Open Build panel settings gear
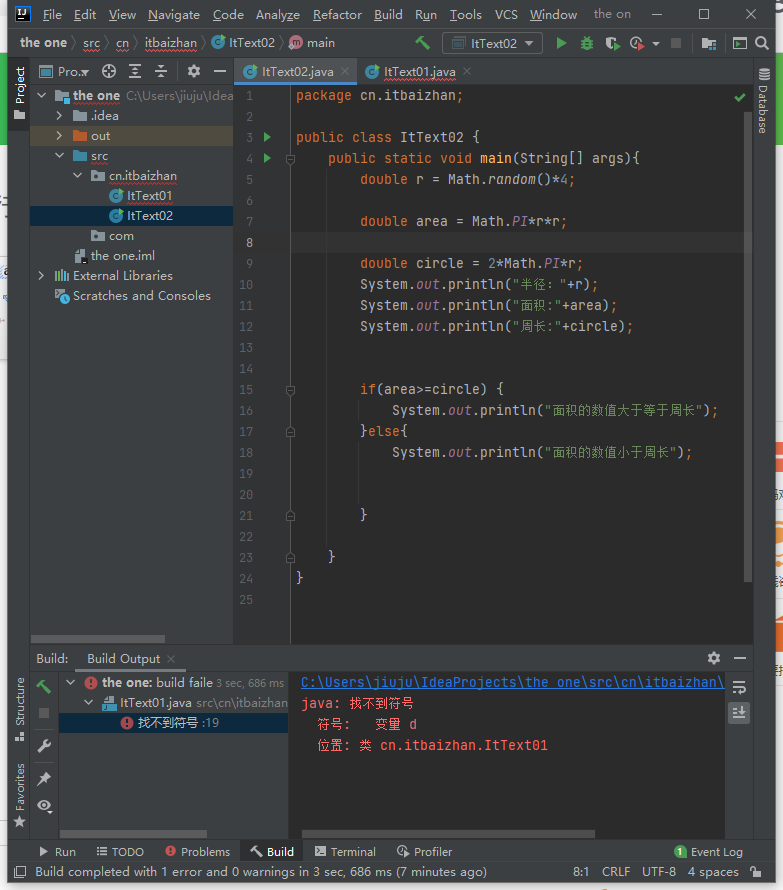The width and height of the screenshot is (783, 890). point(714,658)
